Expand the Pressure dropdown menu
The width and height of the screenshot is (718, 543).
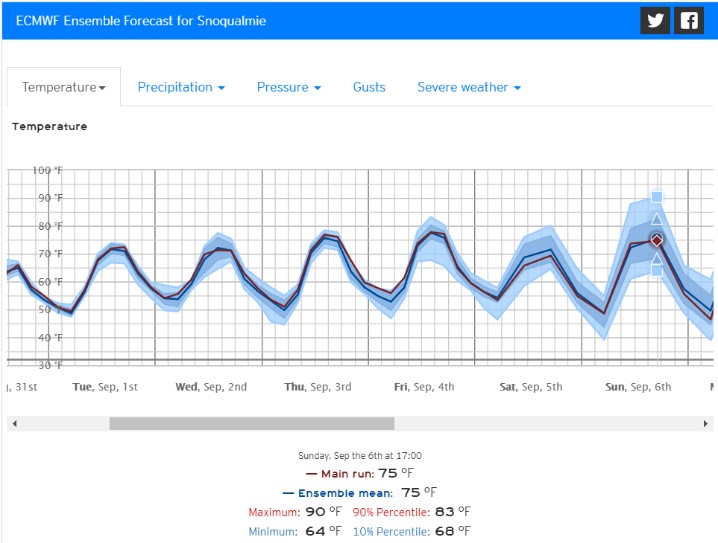tap(289, 87)
